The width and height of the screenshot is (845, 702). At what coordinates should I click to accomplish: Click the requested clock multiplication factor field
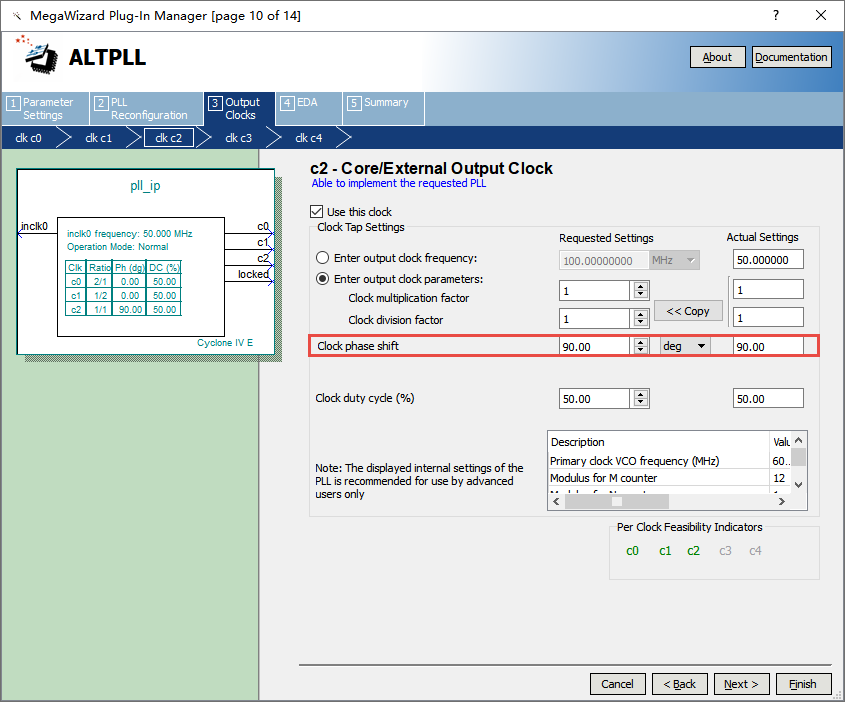click(x=594, y=290)
